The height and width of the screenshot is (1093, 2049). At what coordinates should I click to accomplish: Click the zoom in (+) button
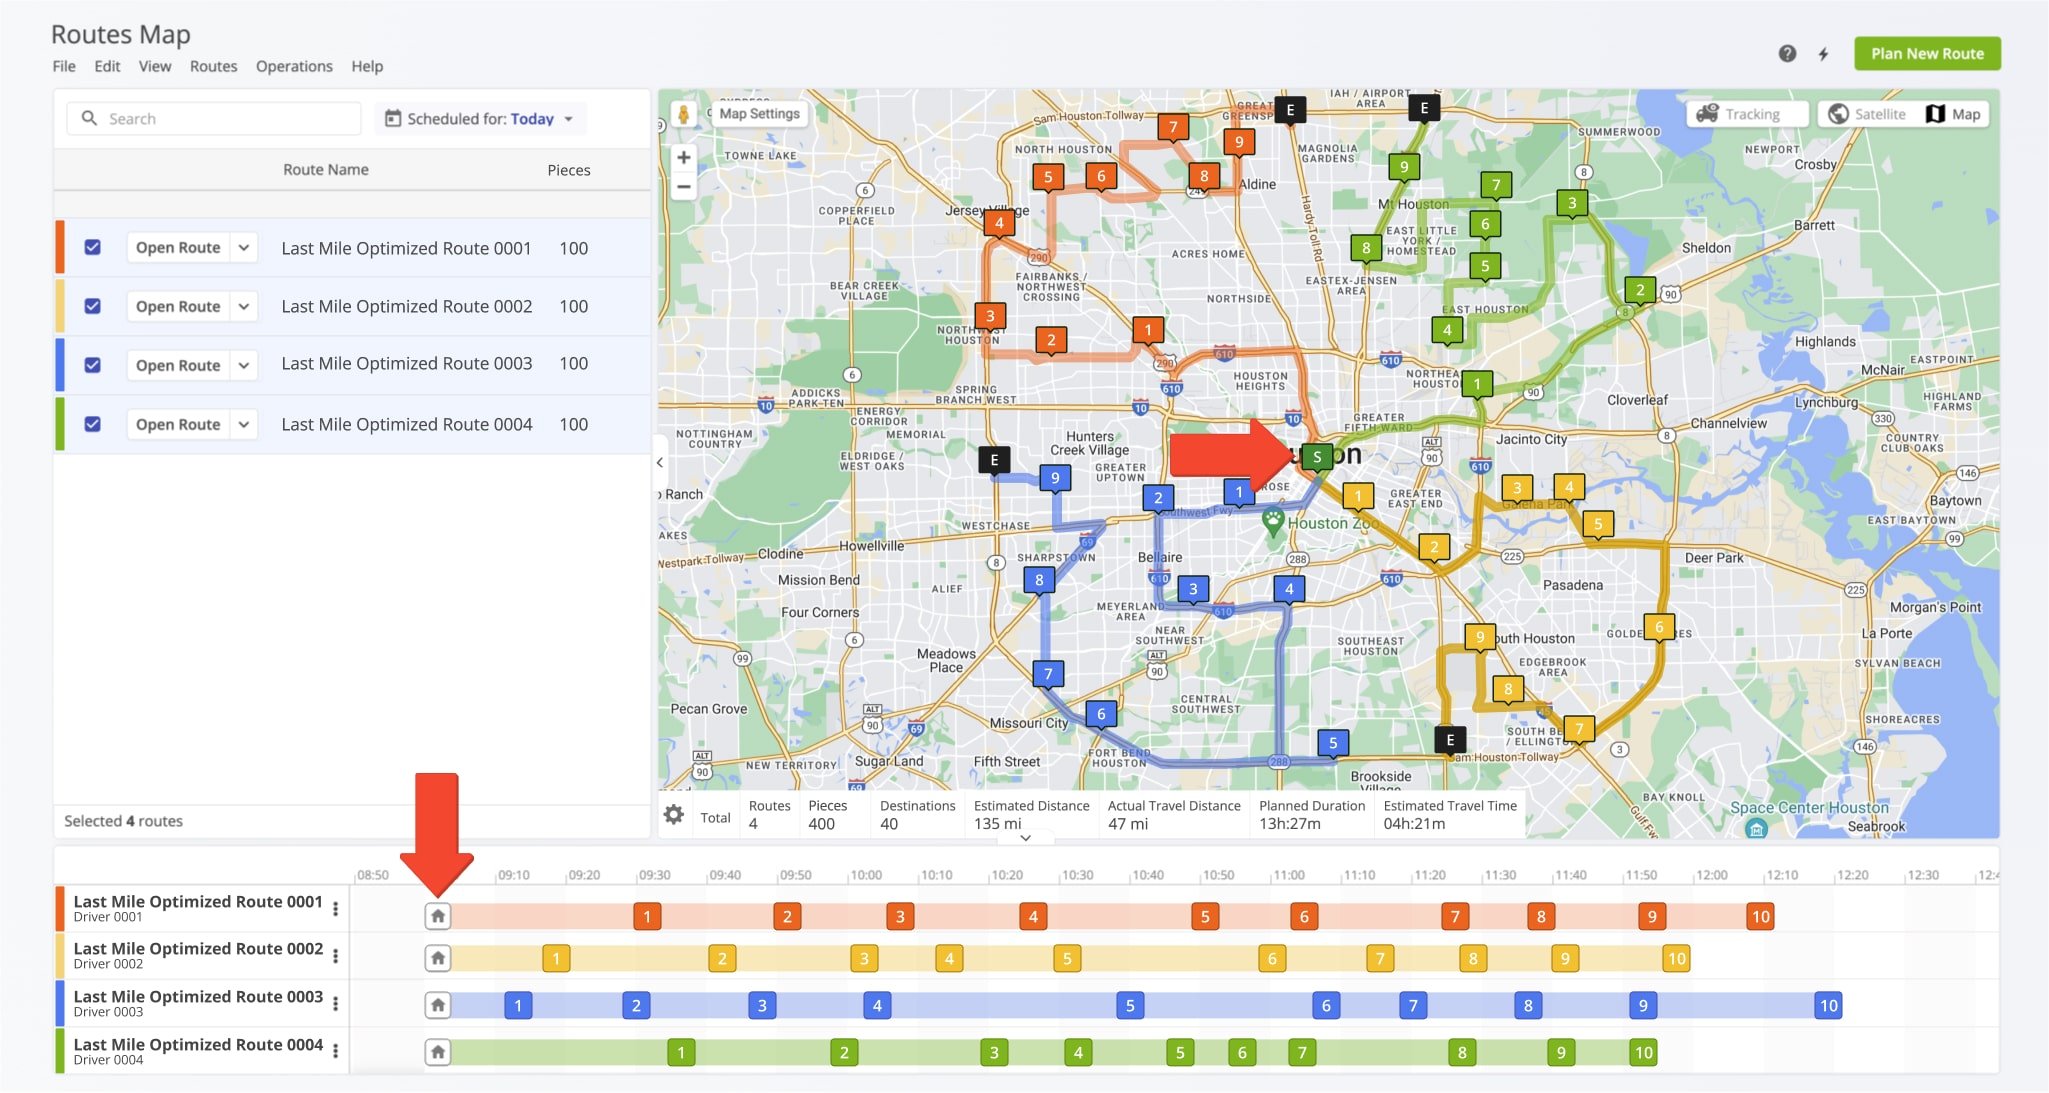[684, 156]
